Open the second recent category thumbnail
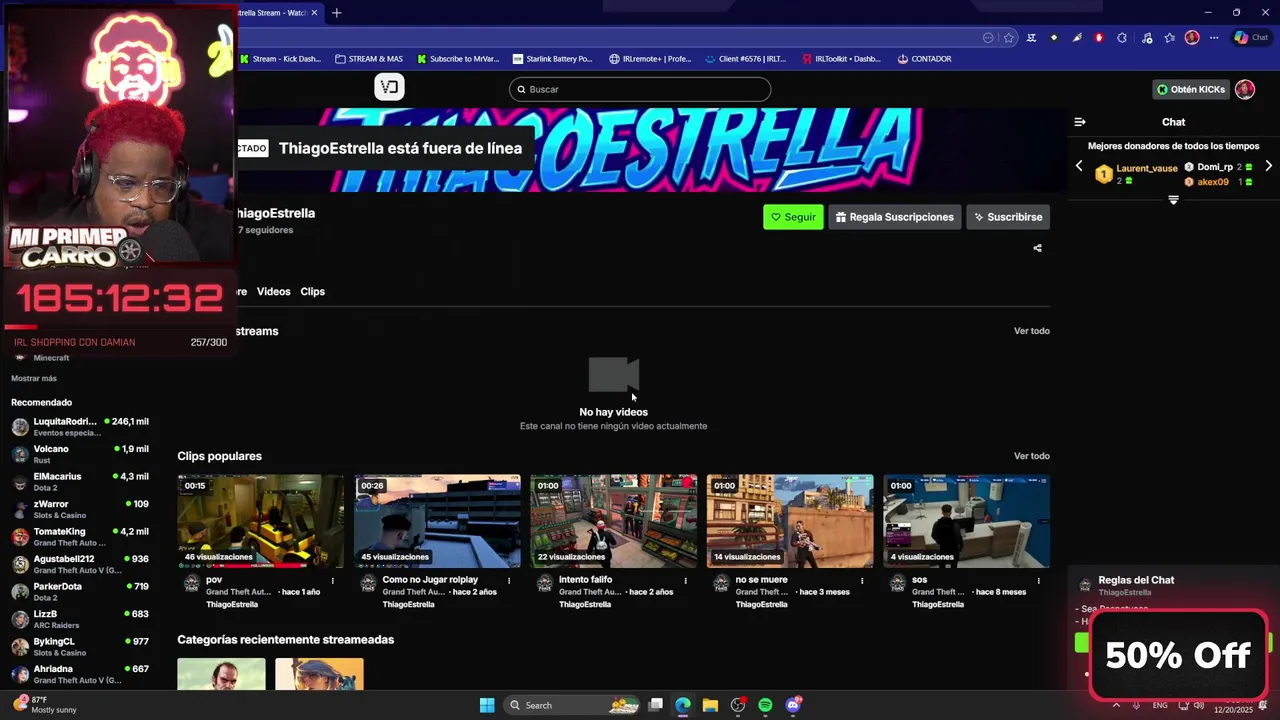 [319, 674]
